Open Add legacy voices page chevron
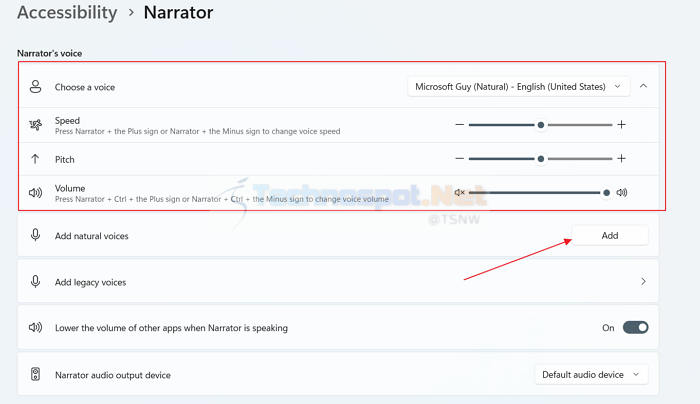700x404 pixels. [643, 281]
